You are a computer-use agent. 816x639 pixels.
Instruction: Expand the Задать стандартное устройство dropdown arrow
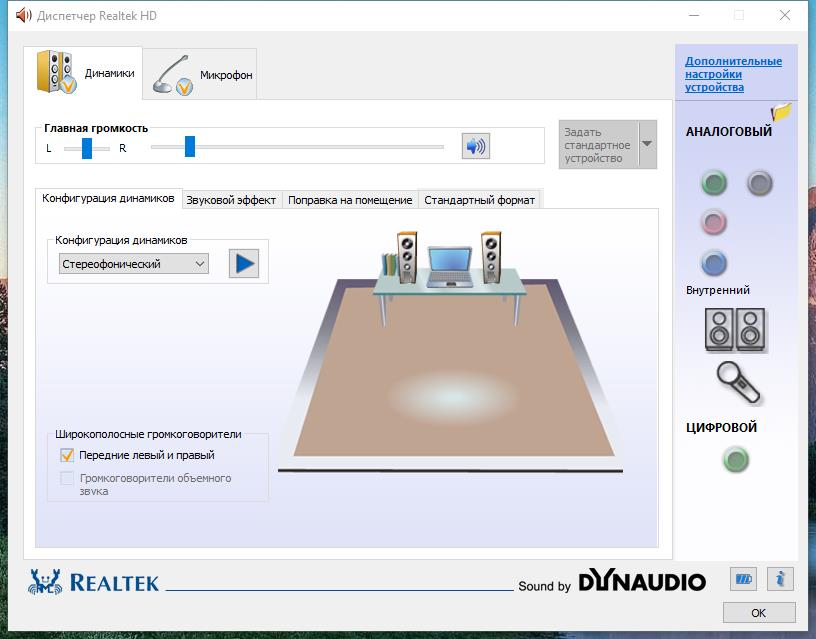click(x=647, y=144)
